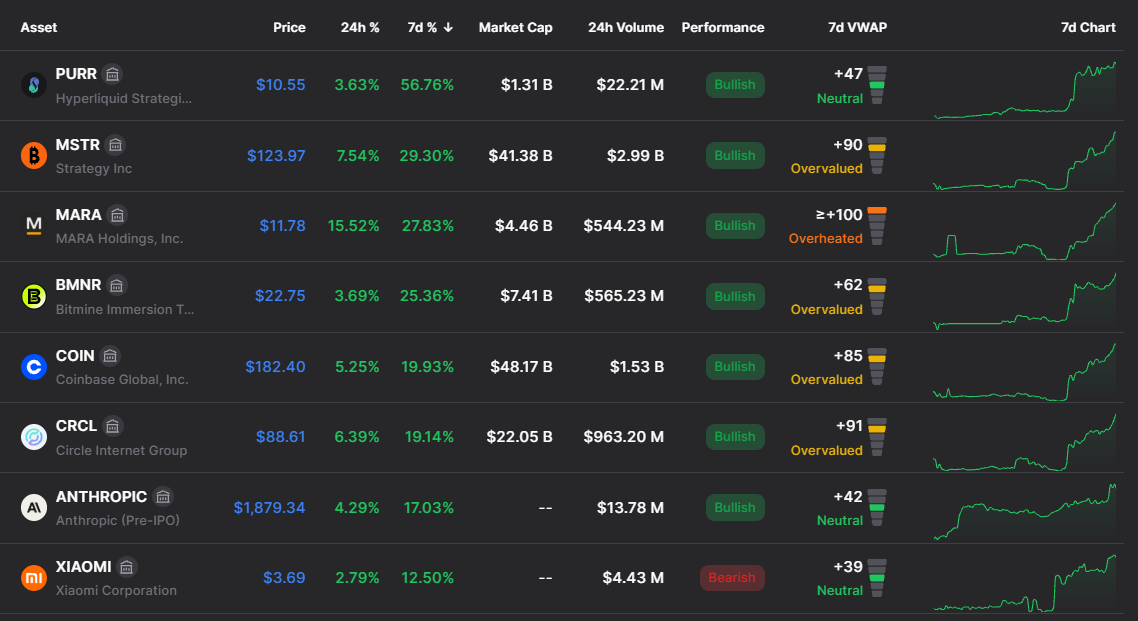Screen dimensions: 1138x621
Task: Sort by the 7d % column header
Action: point(430,28)
